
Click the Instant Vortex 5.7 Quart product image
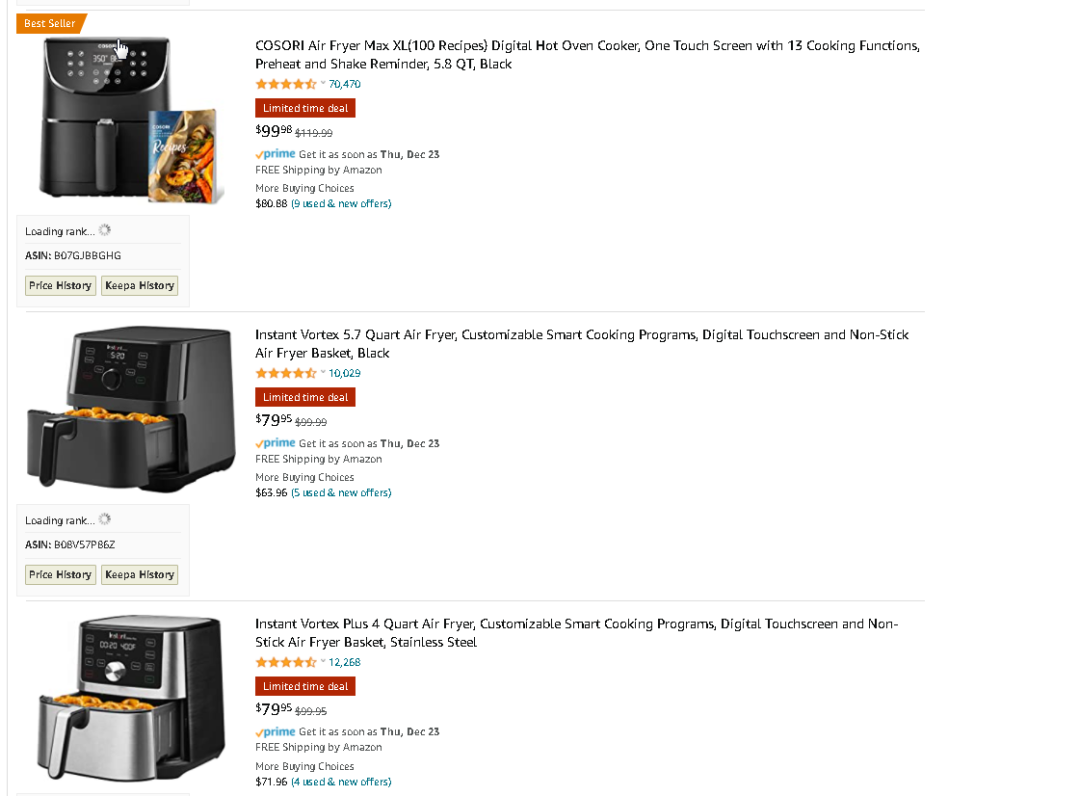coord(130,410)
